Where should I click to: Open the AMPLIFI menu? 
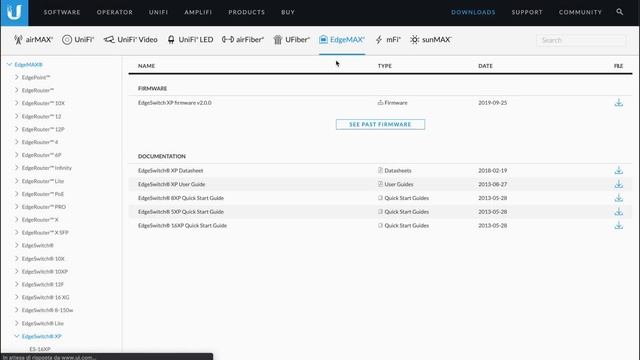coord(198,12)
